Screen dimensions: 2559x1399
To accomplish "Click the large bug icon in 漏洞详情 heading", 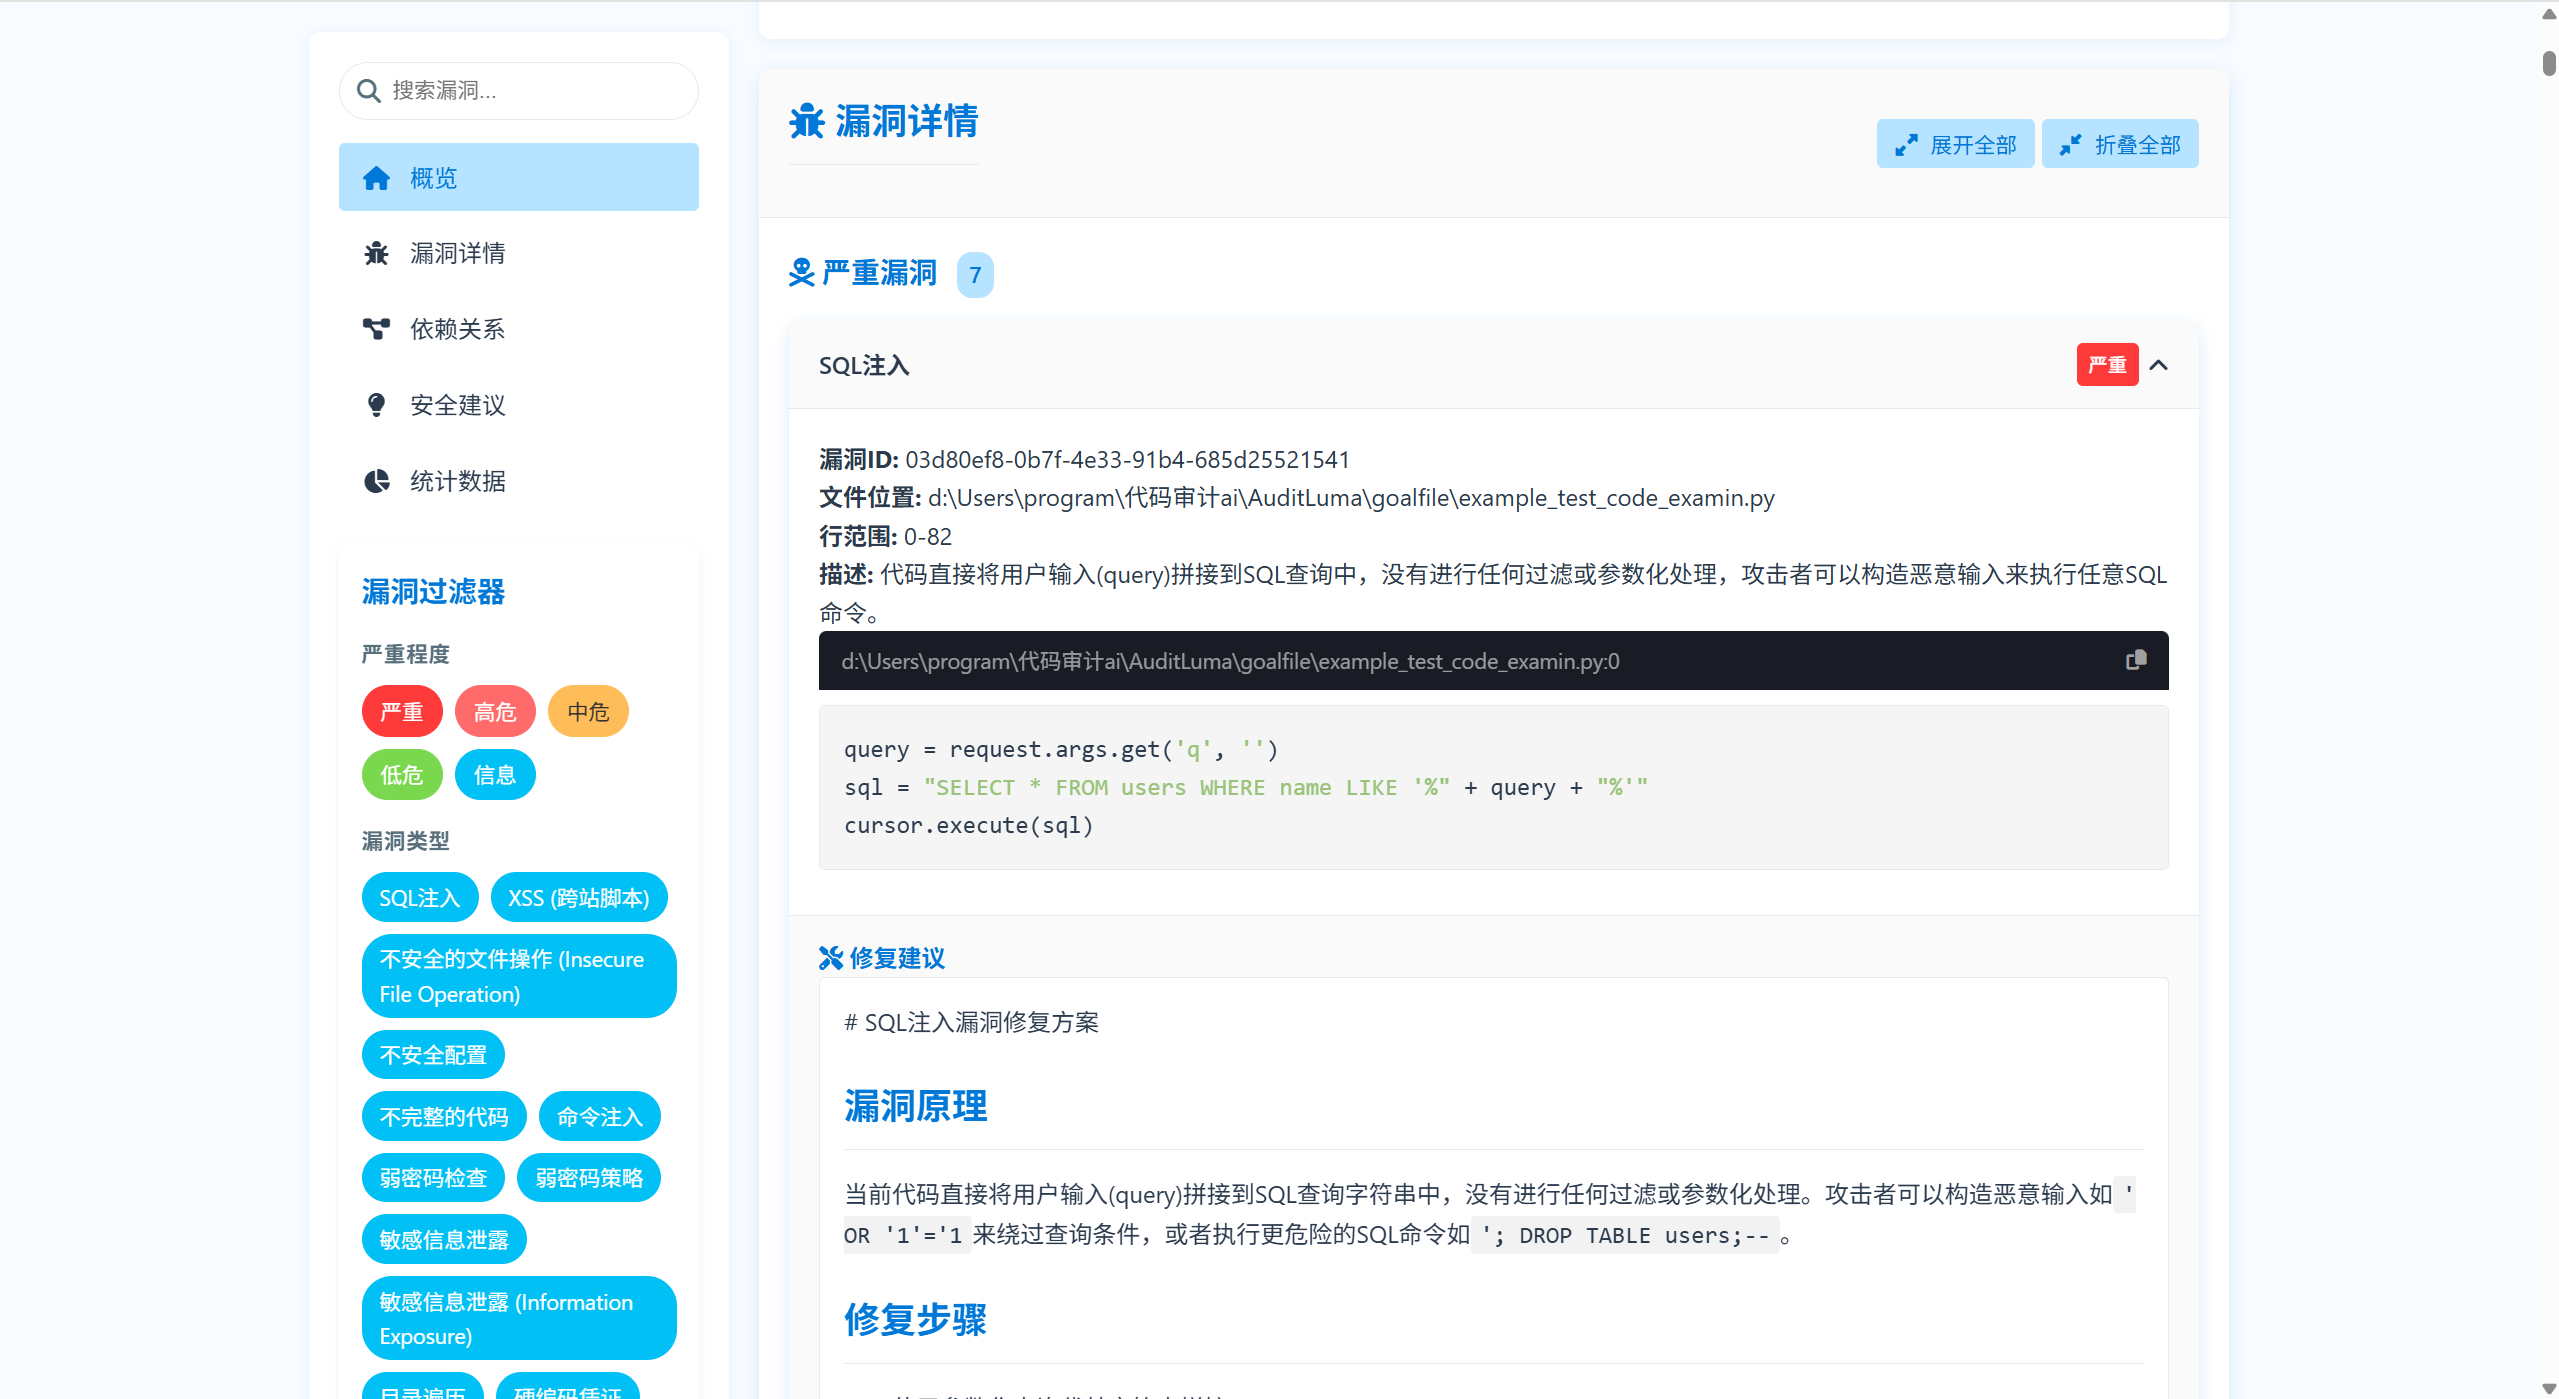I will (x=807, y=121).
